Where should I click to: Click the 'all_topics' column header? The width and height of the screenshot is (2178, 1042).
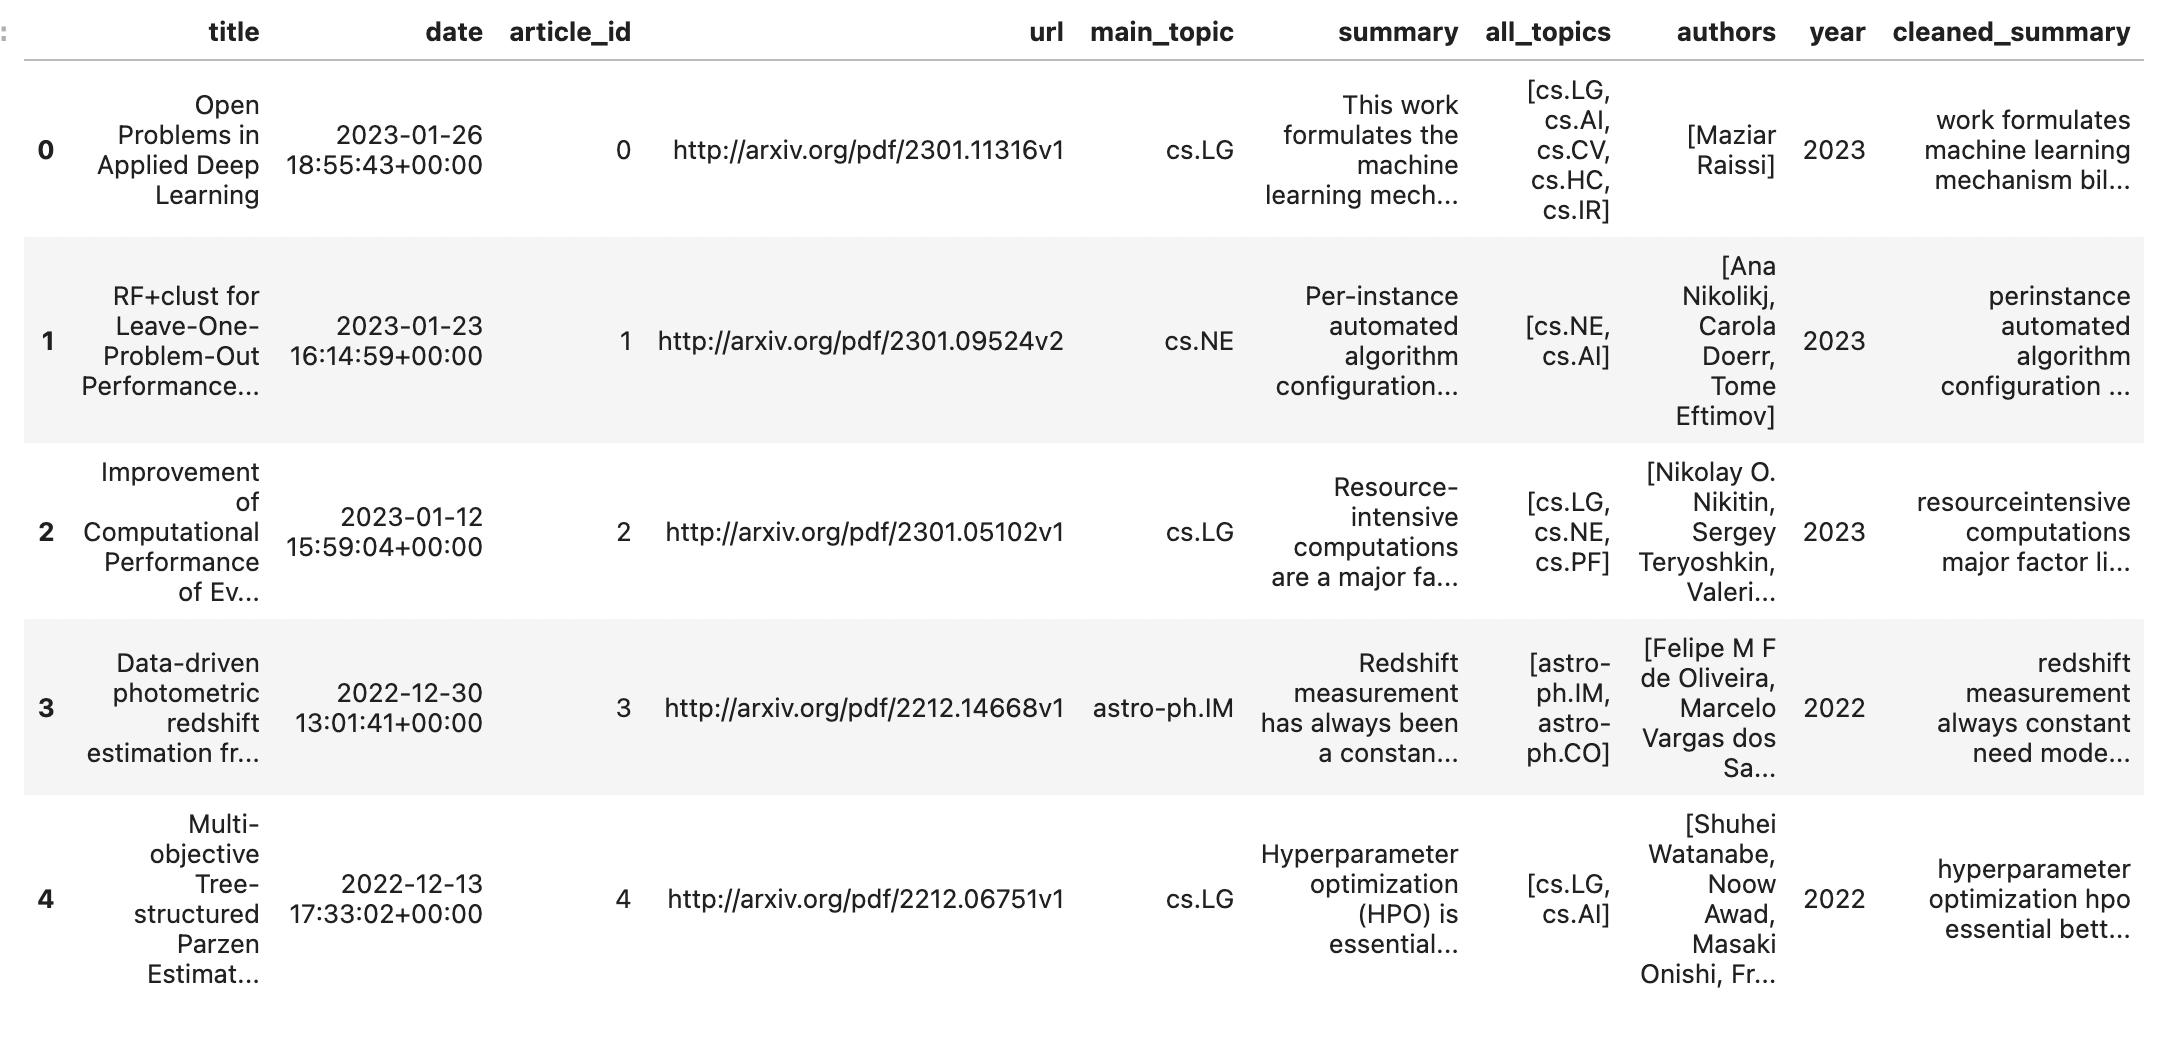coord(1547,32)
